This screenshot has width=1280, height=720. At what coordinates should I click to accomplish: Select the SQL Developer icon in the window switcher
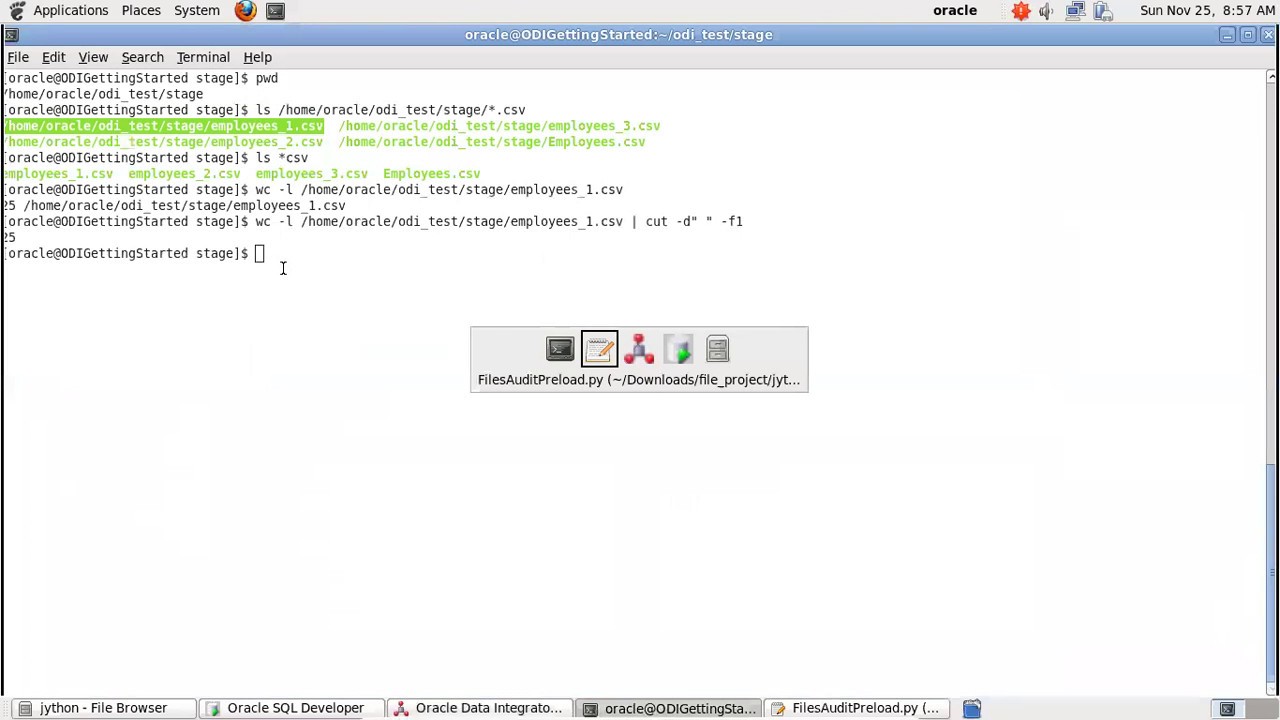tap(678, 349)
